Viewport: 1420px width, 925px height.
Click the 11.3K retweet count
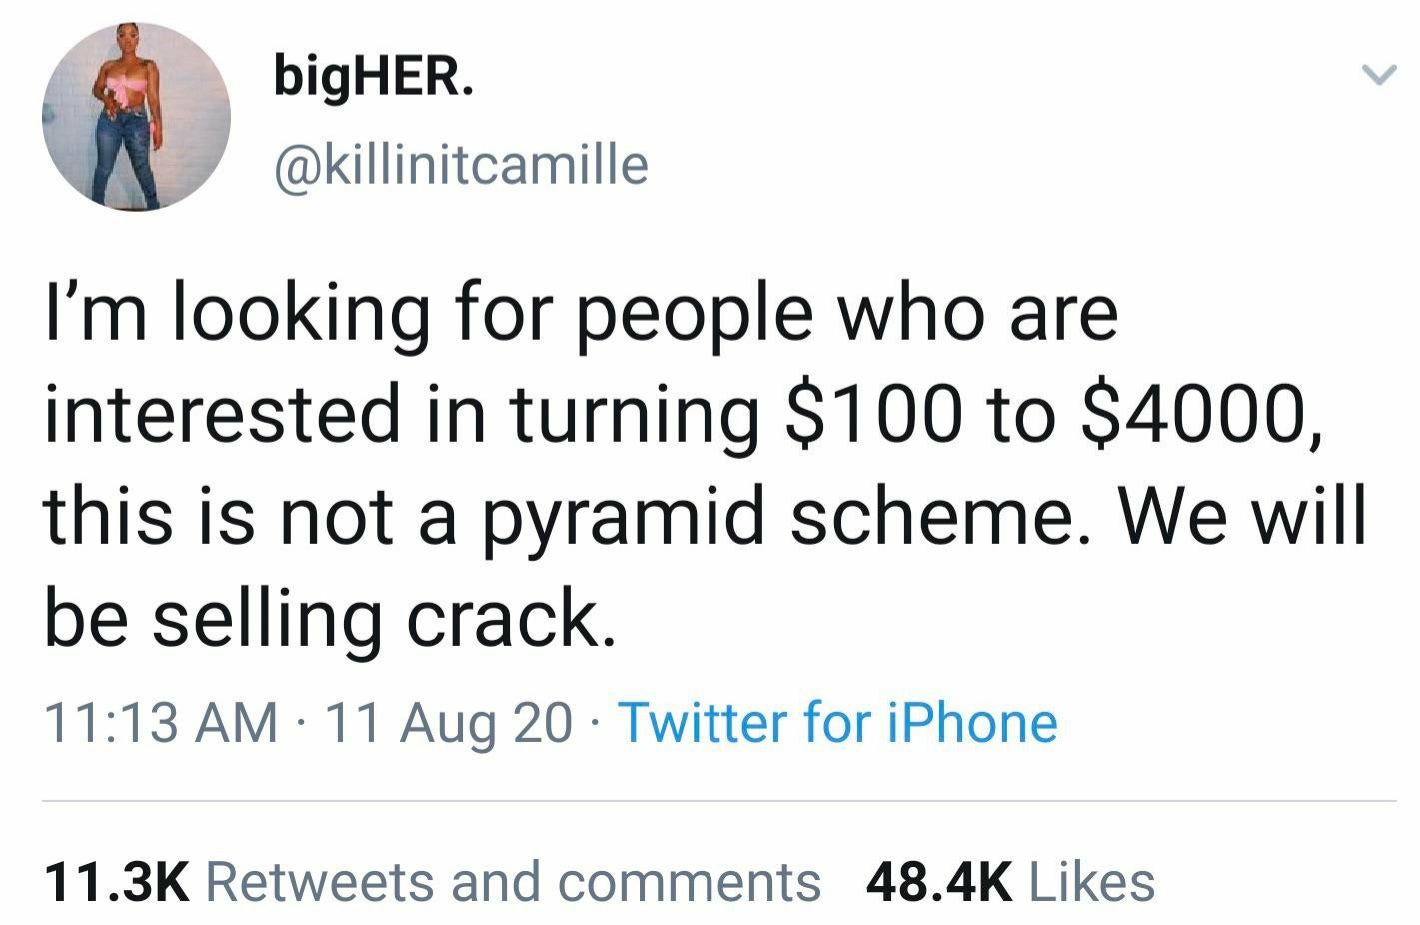tap(116, 882)
